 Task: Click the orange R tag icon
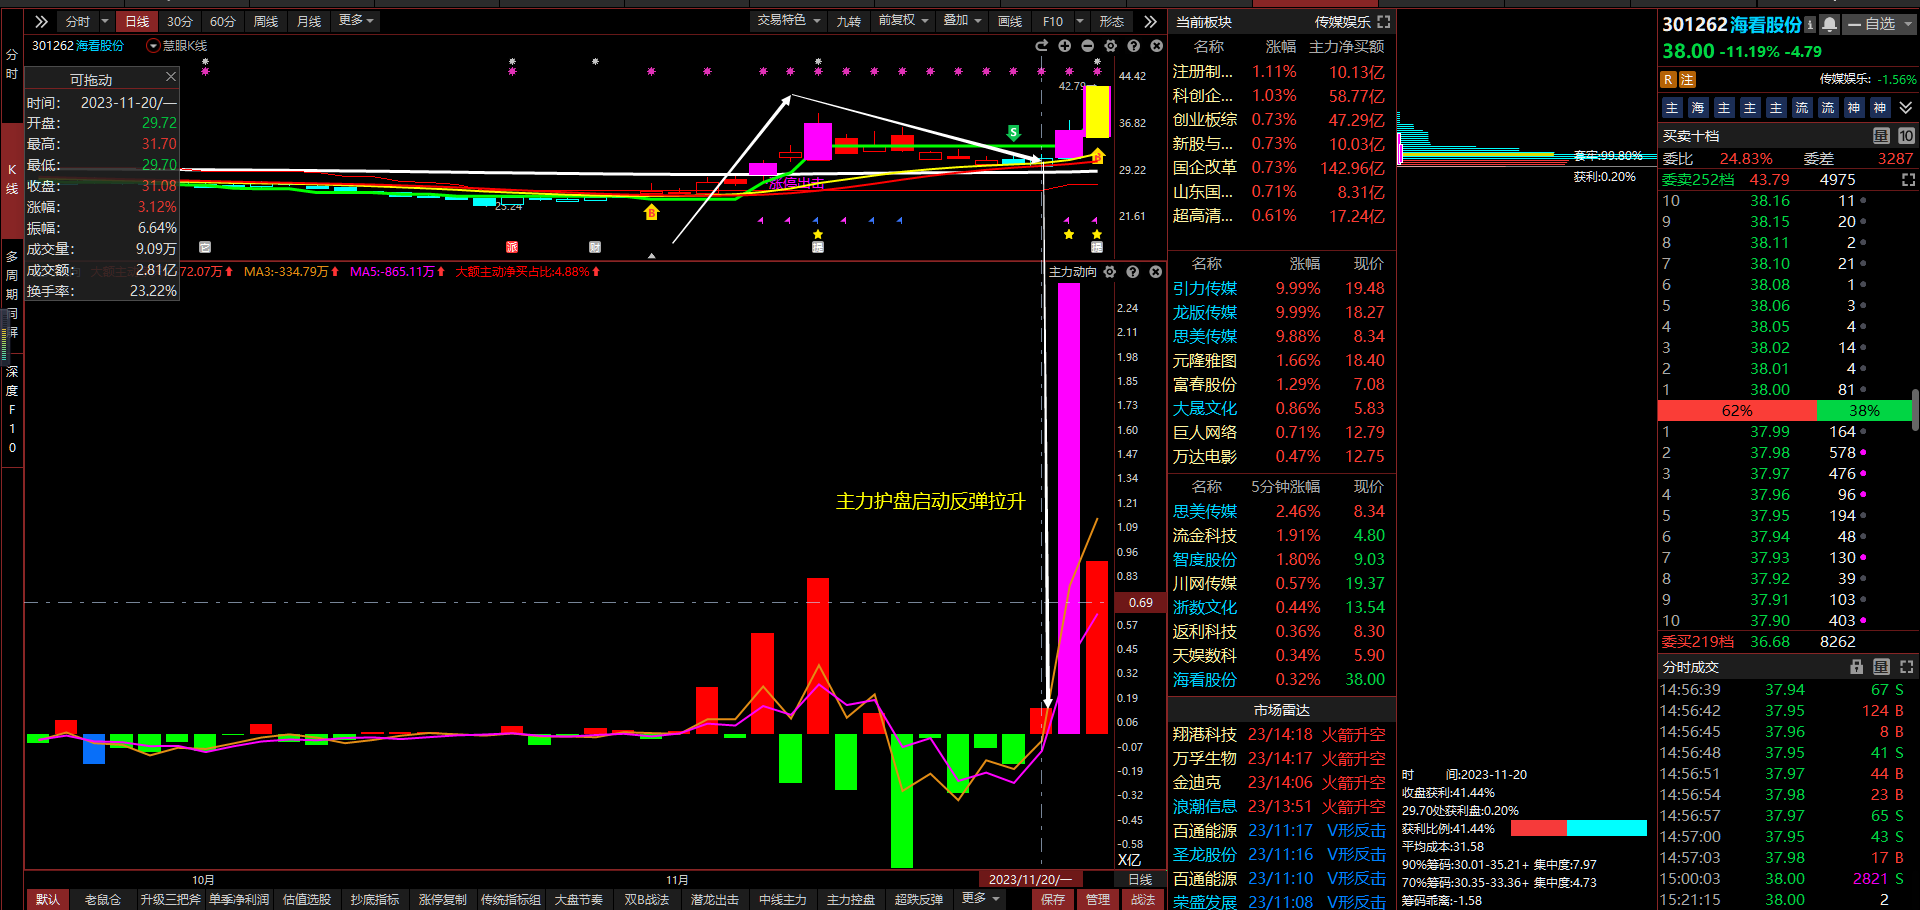pyautogui.click(x=1668, y=80)
